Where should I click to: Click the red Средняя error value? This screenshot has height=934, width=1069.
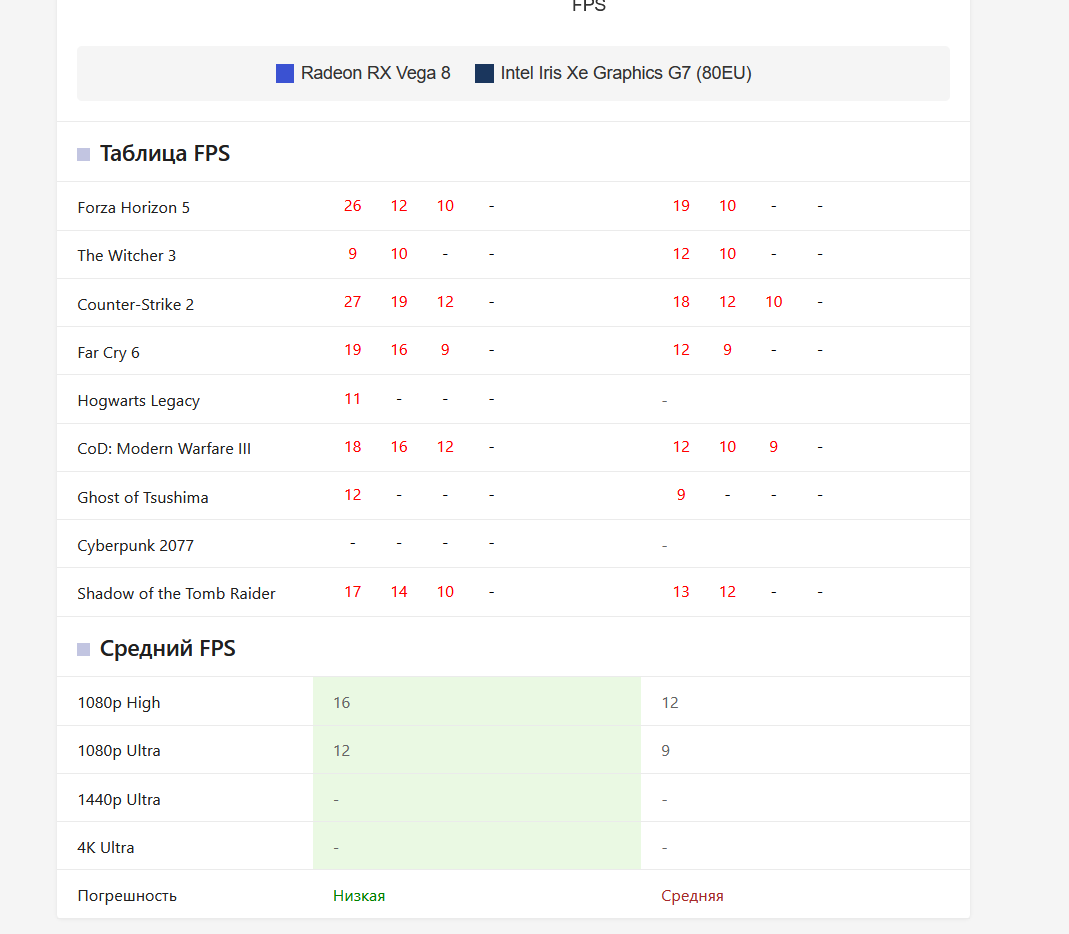(693, 896)
